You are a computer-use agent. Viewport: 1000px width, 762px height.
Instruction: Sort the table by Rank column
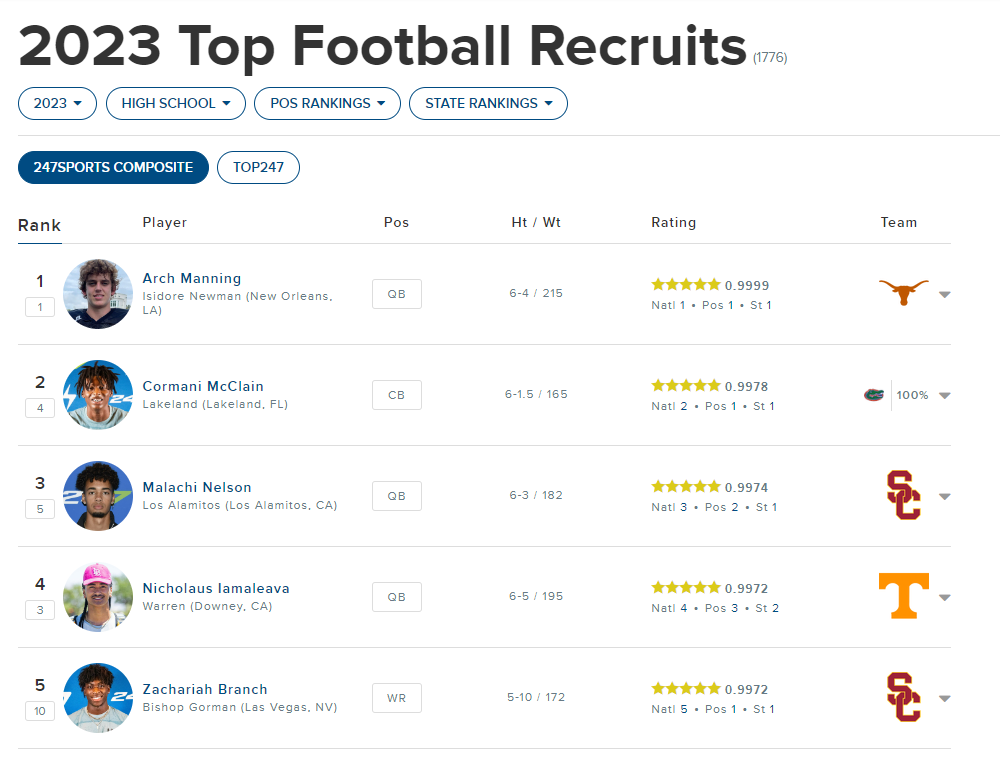point(39,225)
